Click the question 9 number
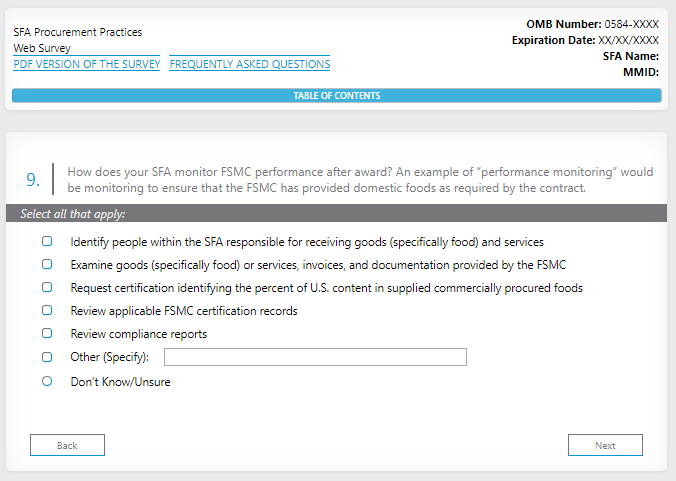The image size is (676, 481). [x=33, y=180]
